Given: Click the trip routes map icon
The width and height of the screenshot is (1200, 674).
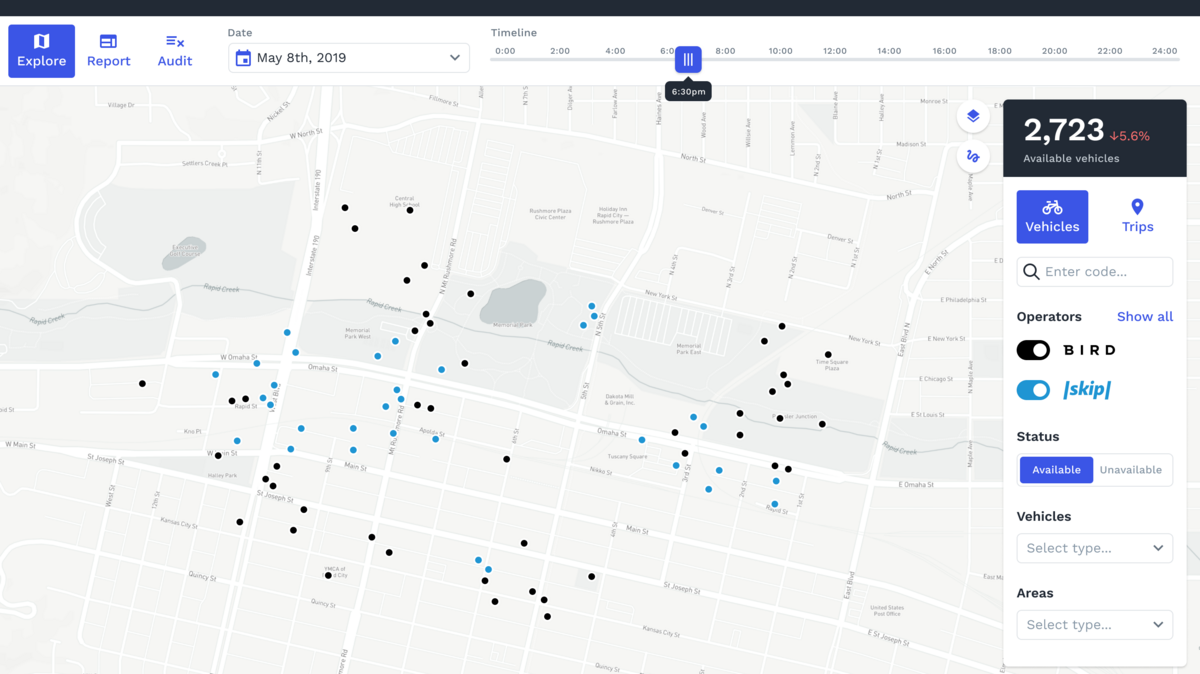Looking at the screenshot, I should [972, 156].
